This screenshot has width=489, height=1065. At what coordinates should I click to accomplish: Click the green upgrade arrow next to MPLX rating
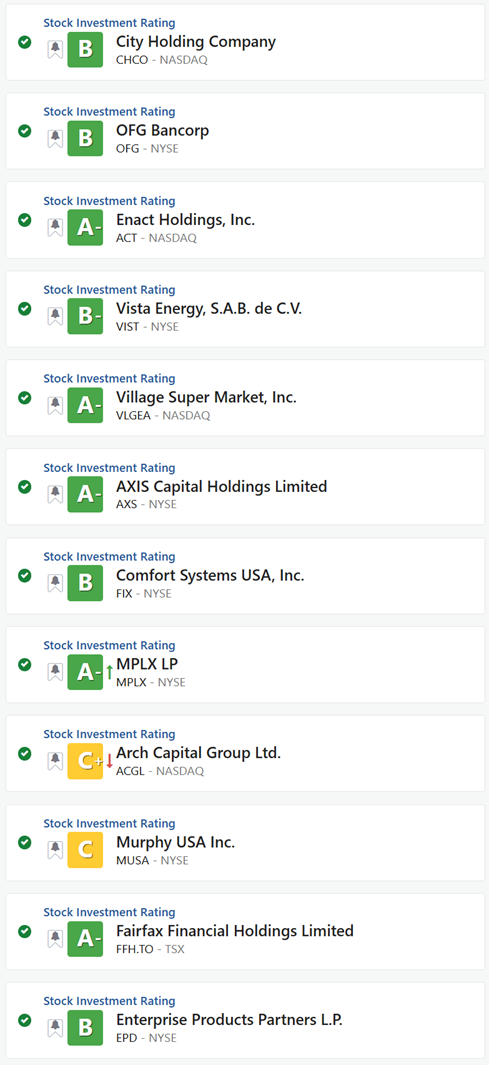coord(109,672)
